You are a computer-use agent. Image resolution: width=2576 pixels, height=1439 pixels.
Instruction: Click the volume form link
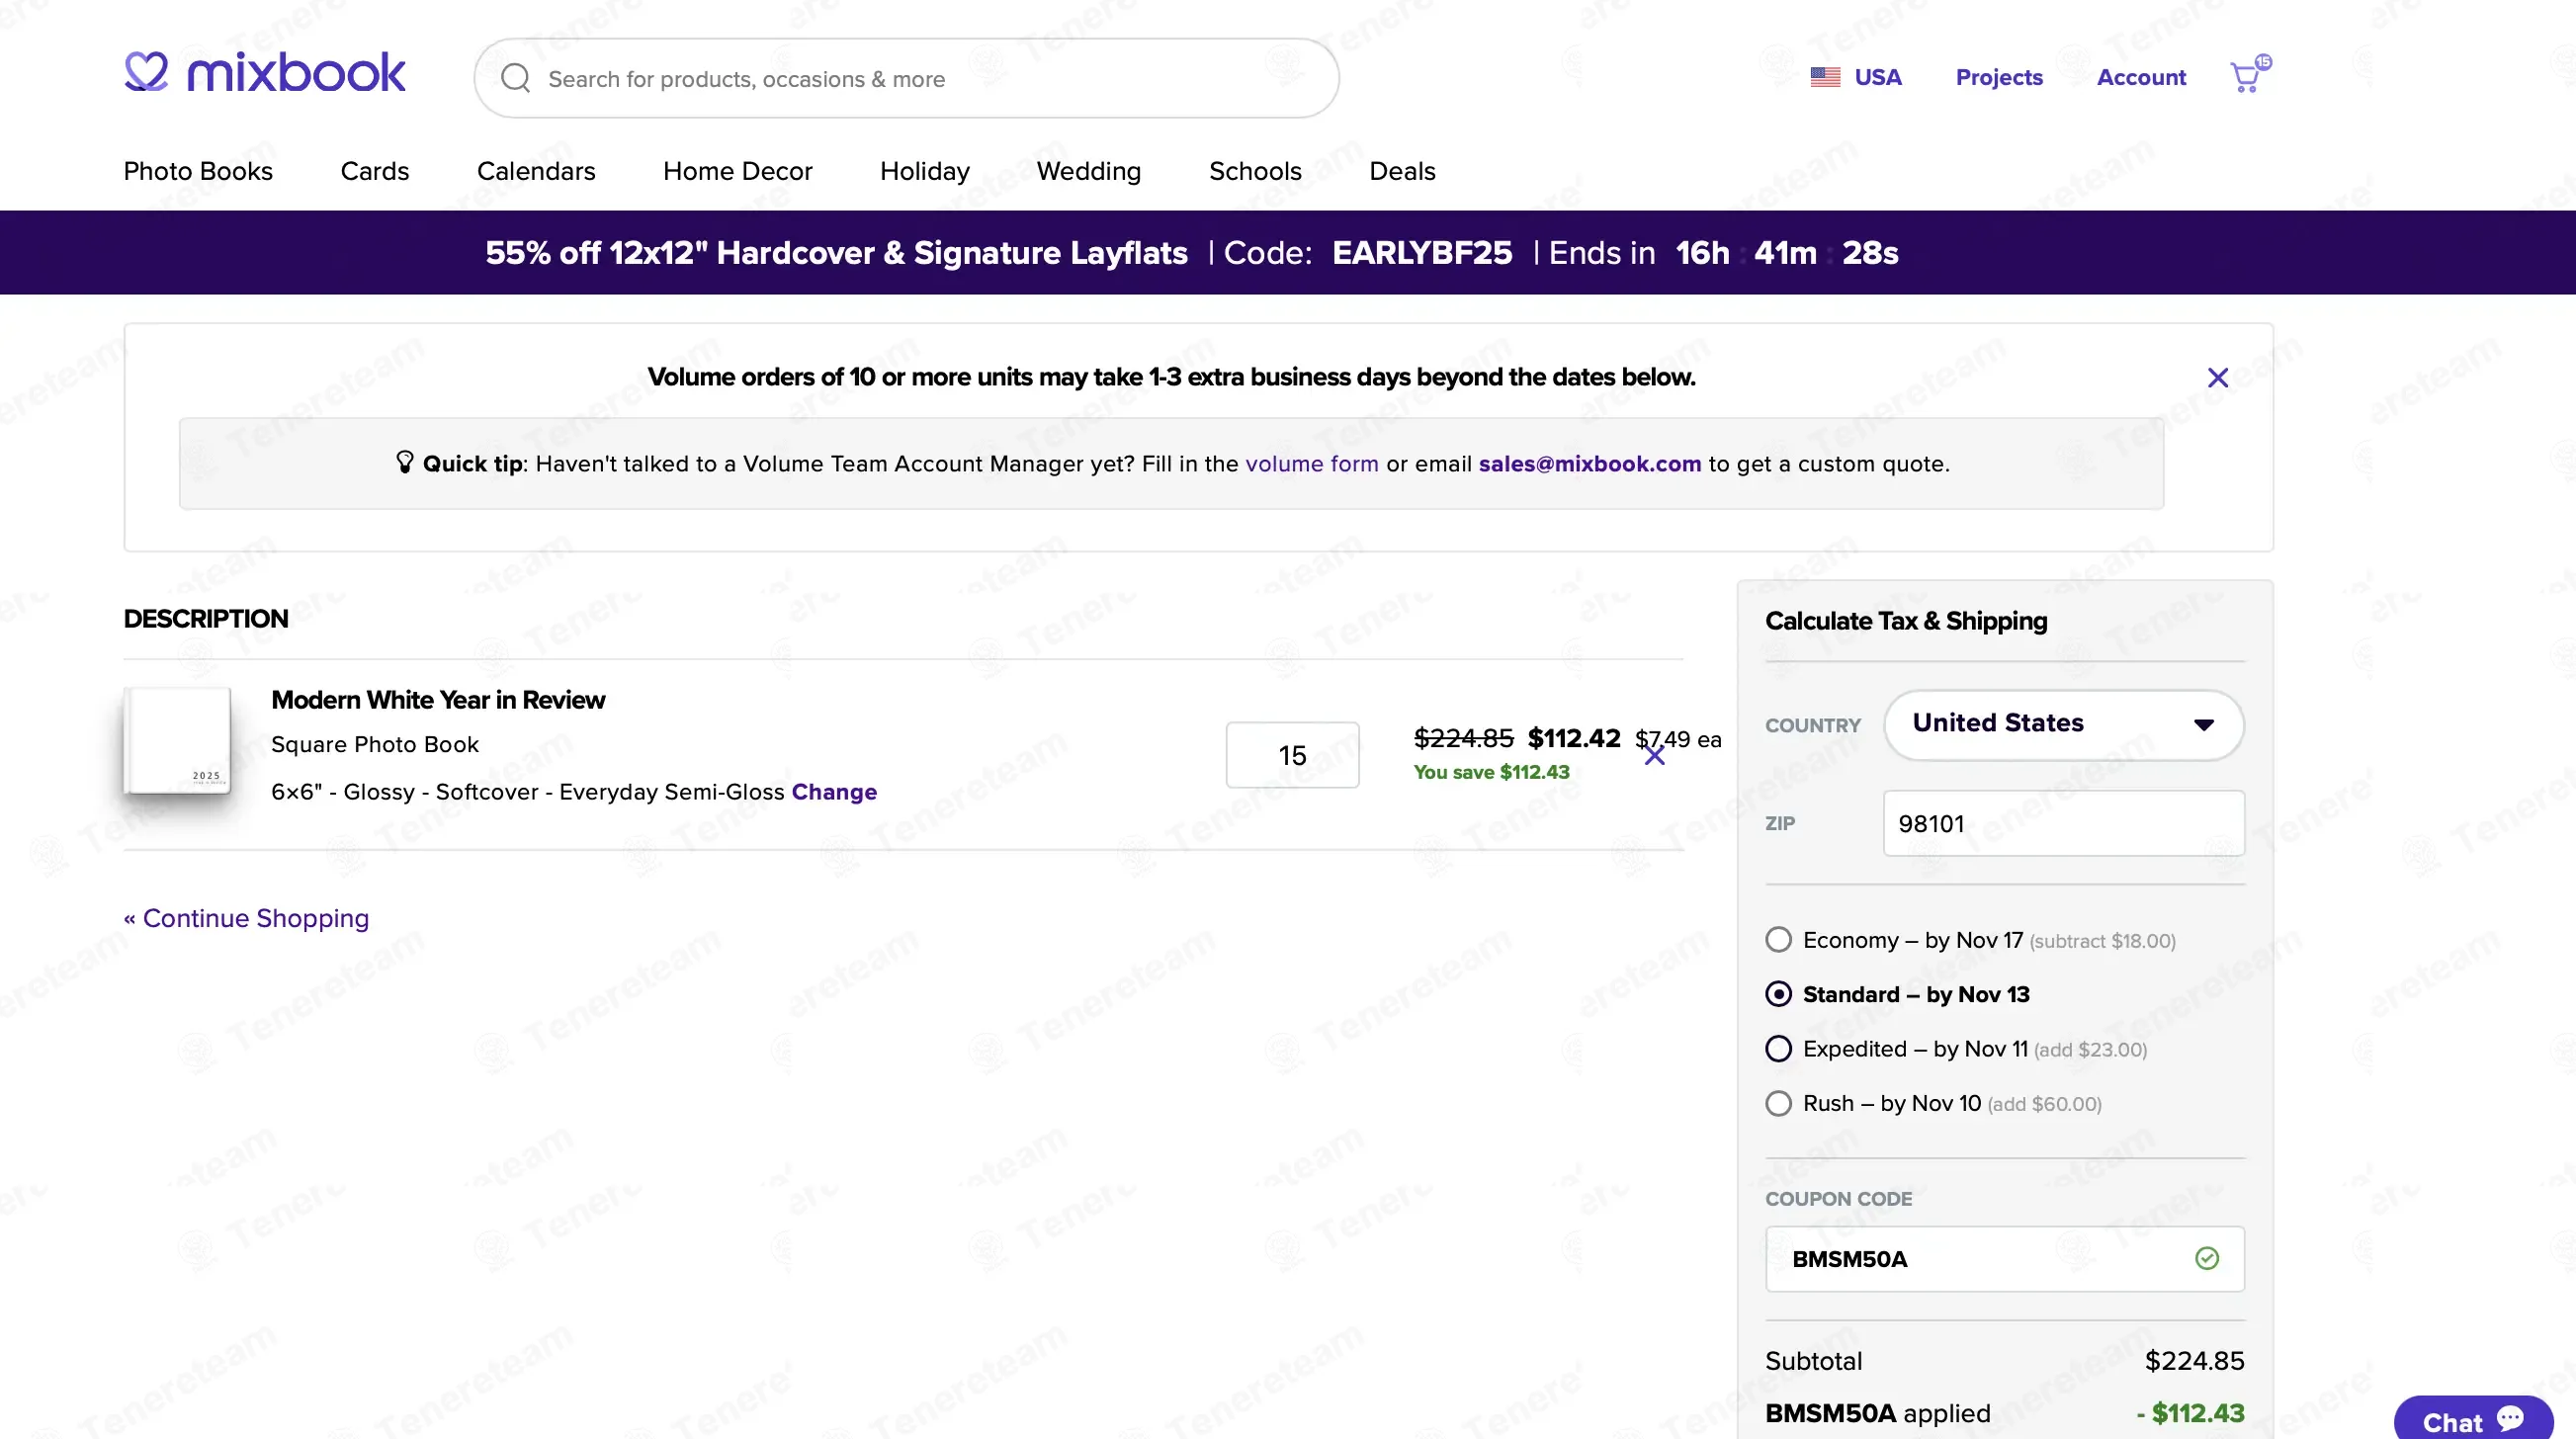click(x=1311, y=464)
